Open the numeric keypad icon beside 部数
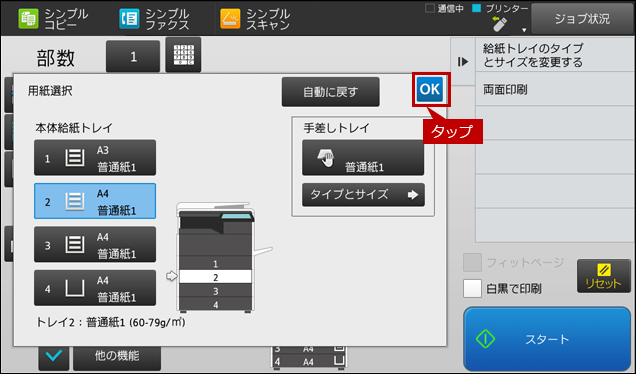 tap(183, 55)
